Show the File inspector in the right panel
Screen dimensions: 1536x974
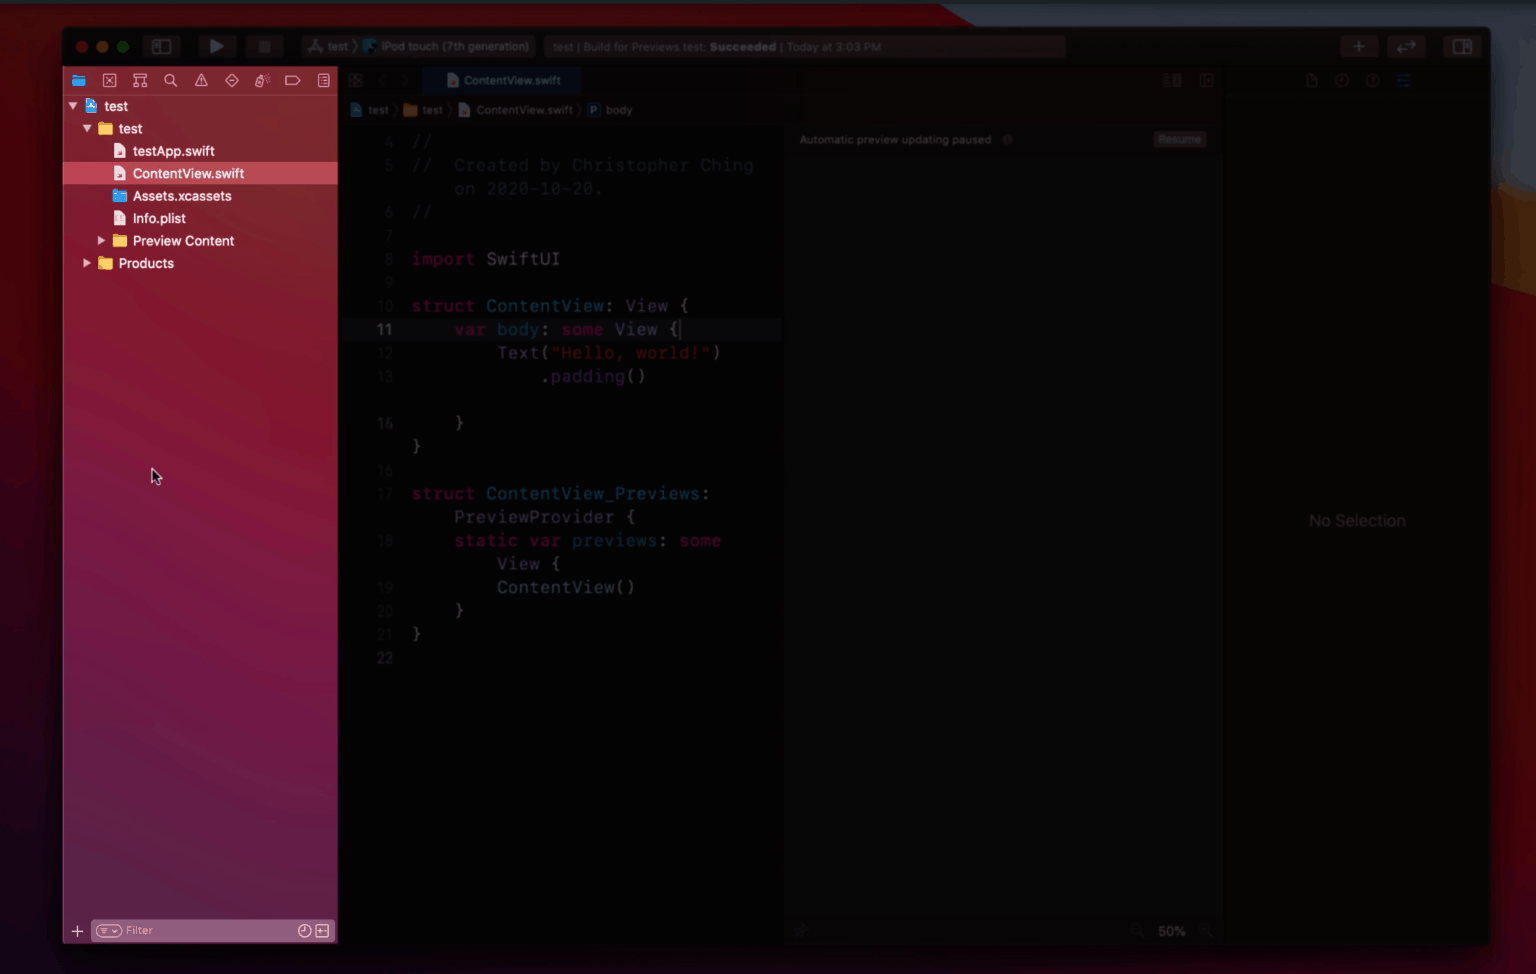pyautogui.click(x=1312, y=80)
